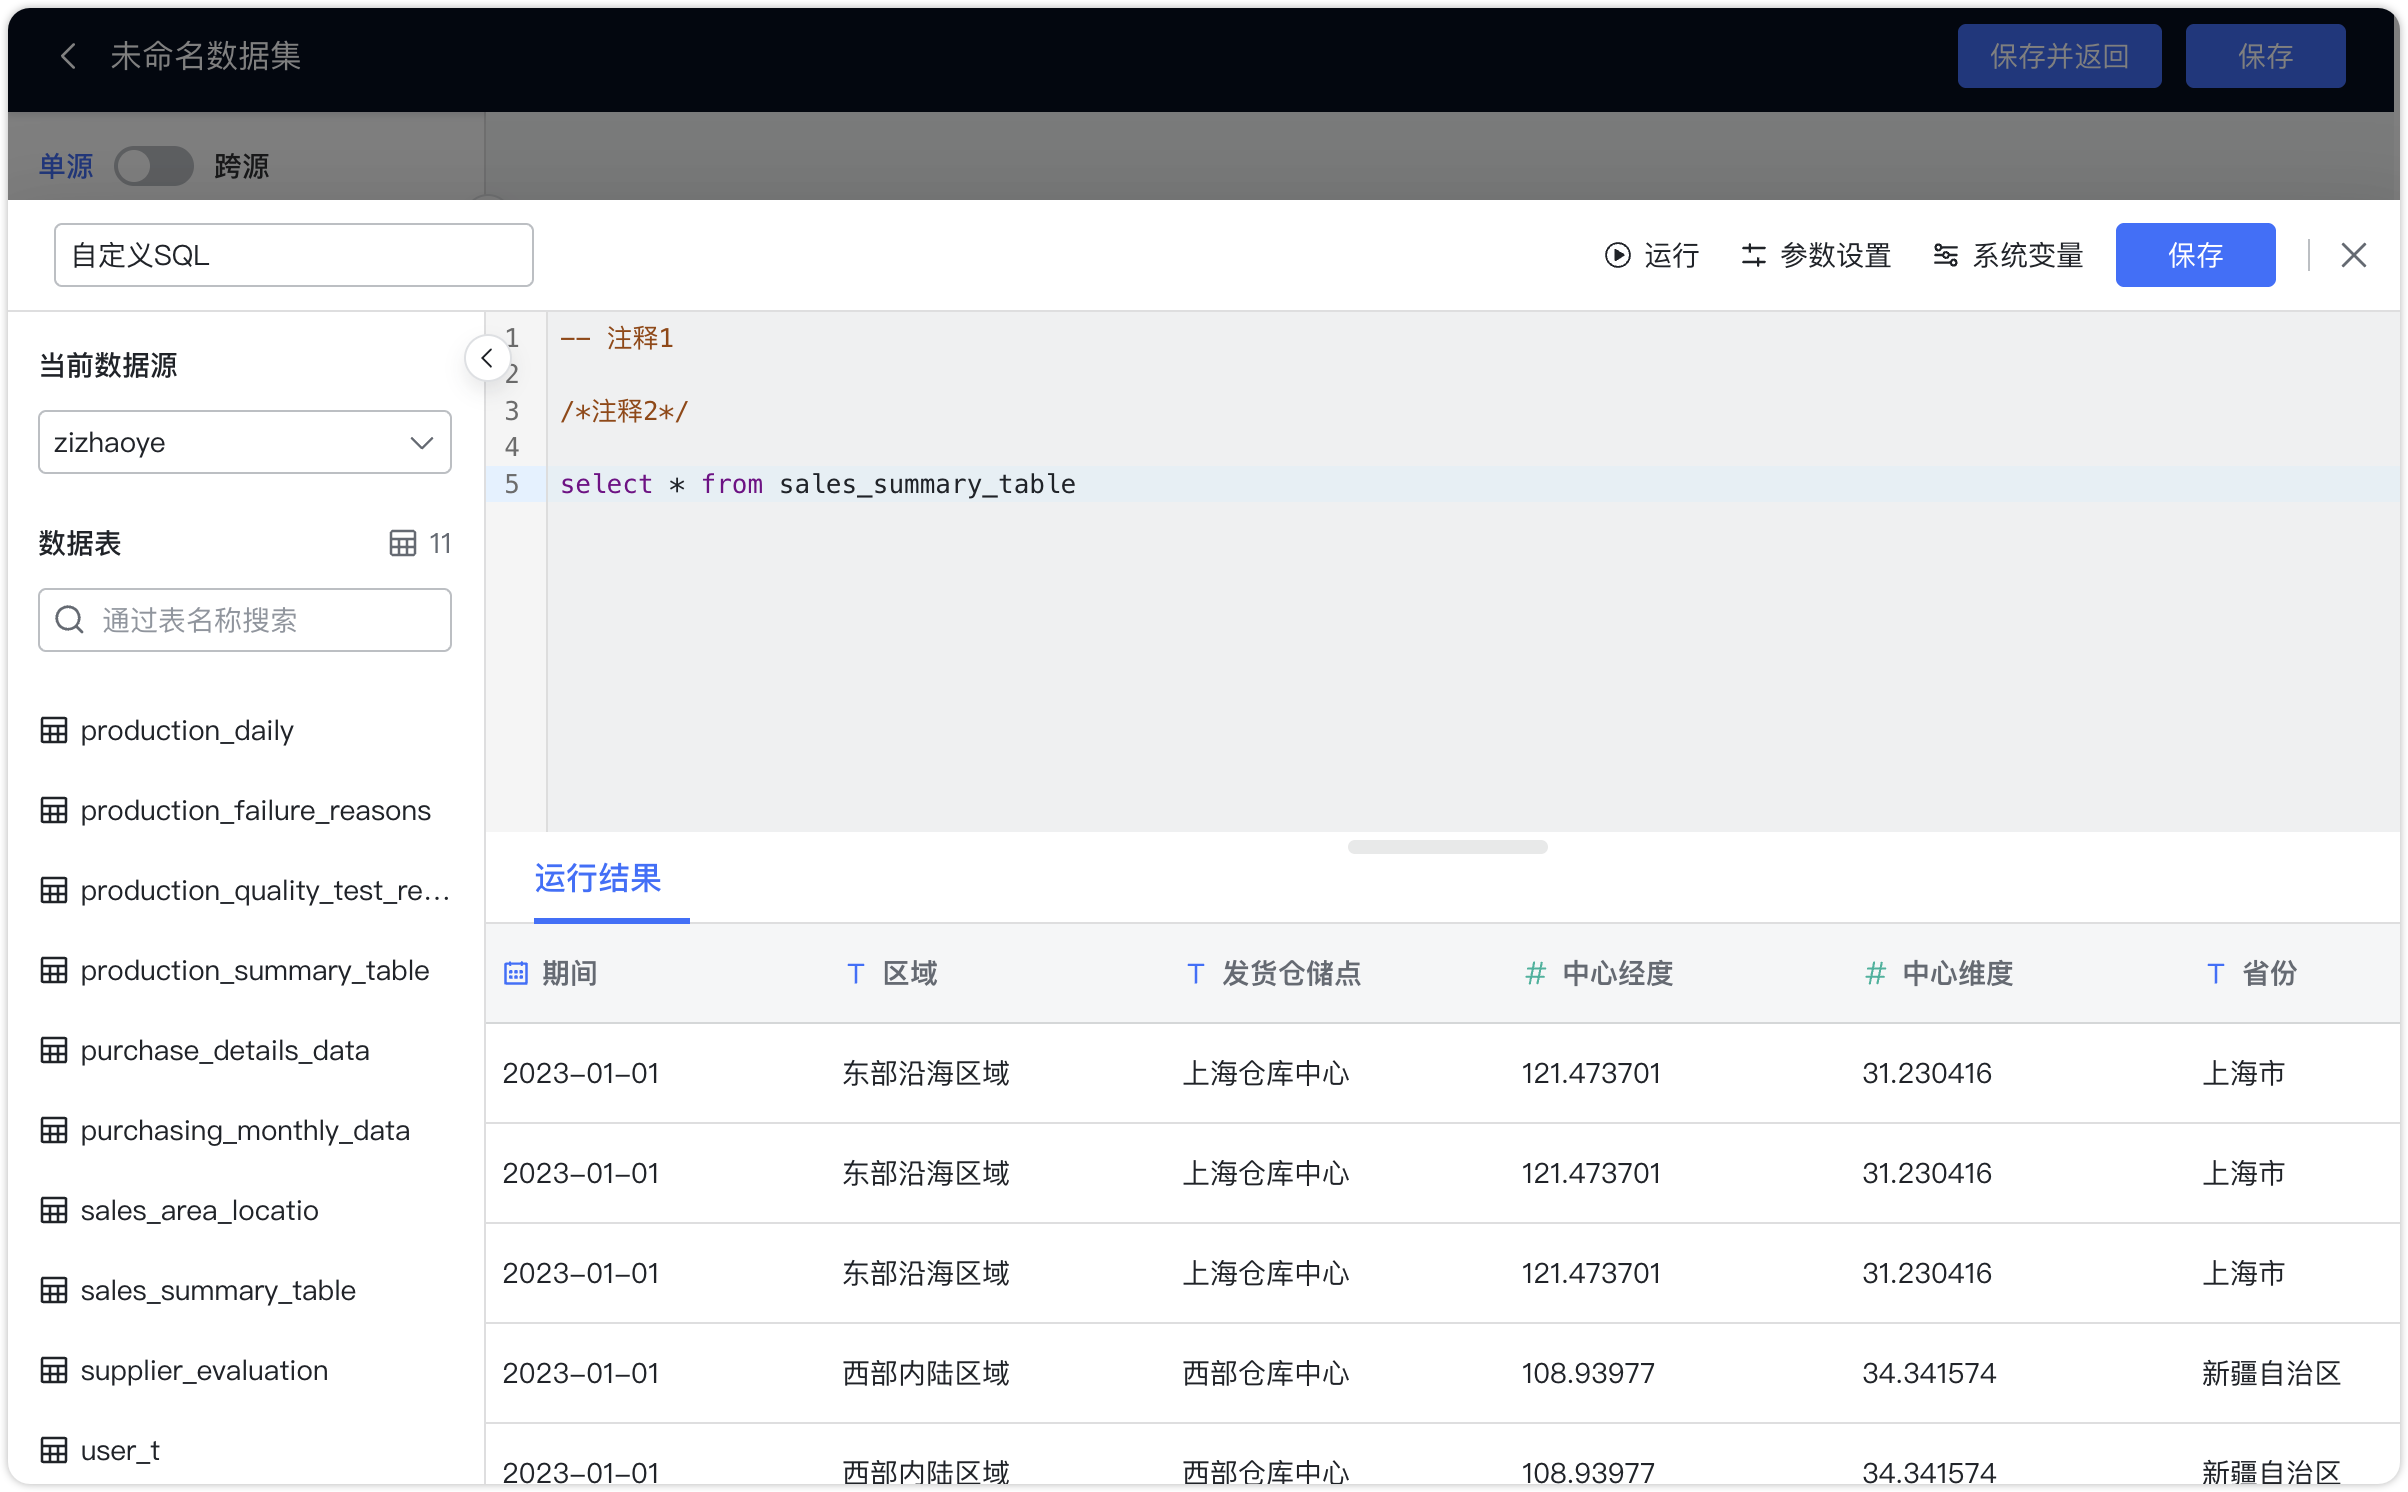
Task: Click the date type icon for 期间
Action: point(515,973)
